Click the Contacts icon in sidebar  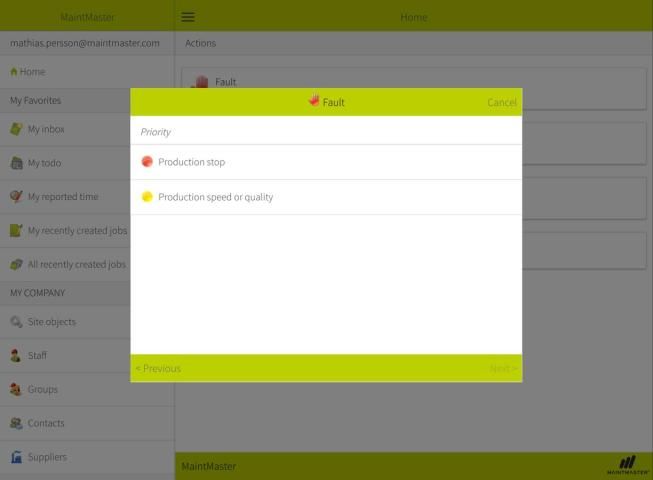[16, 423]
